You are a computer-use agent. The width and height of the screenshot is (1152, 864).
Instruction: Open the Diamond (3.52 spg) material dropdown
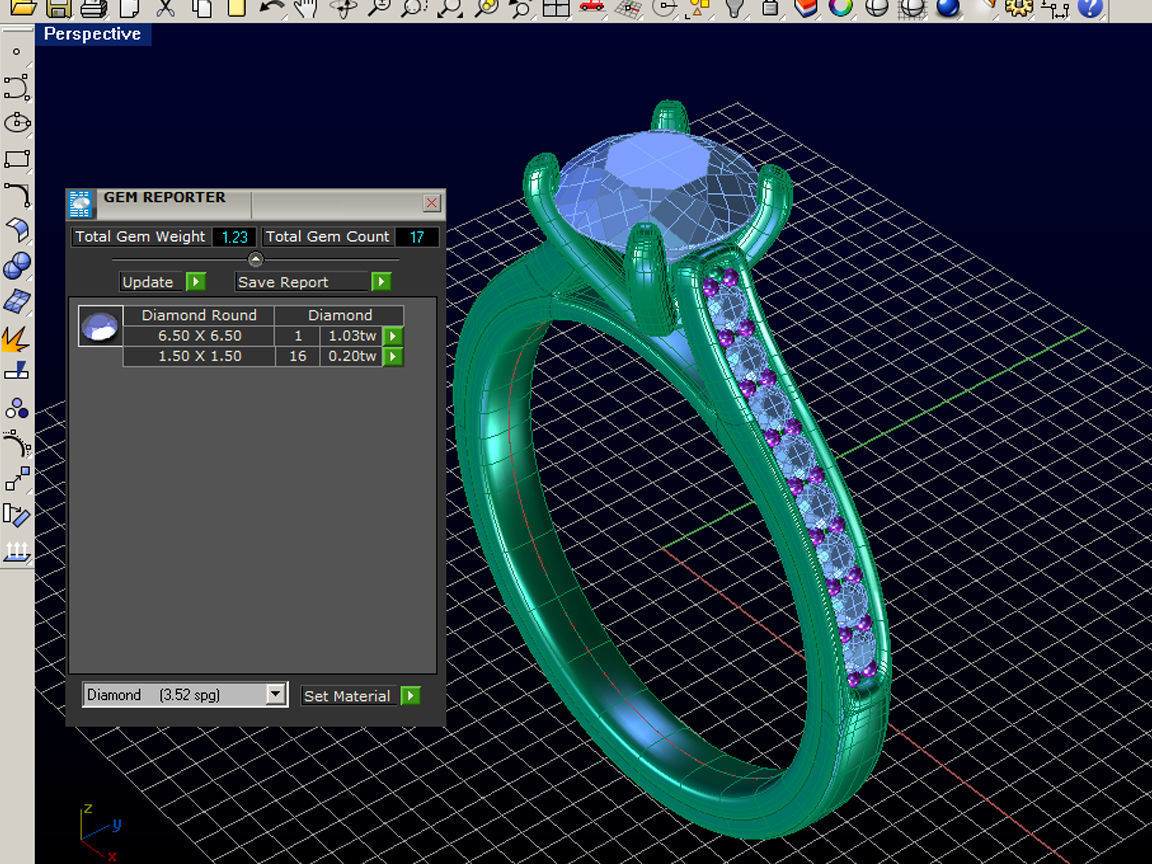pos(184,694)
